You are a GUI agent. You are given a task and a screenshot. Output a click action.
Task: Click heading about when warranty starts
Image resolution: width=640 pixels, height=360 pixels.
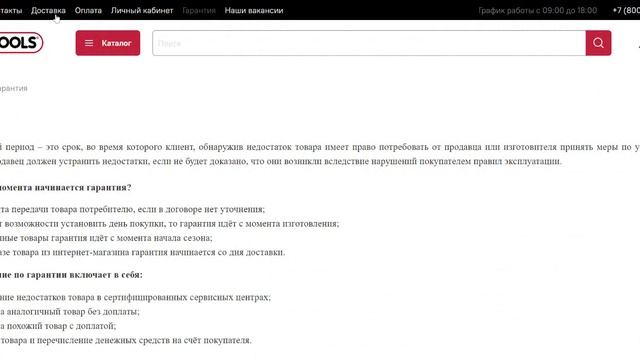pyautogui.click(x=66, y=188)
